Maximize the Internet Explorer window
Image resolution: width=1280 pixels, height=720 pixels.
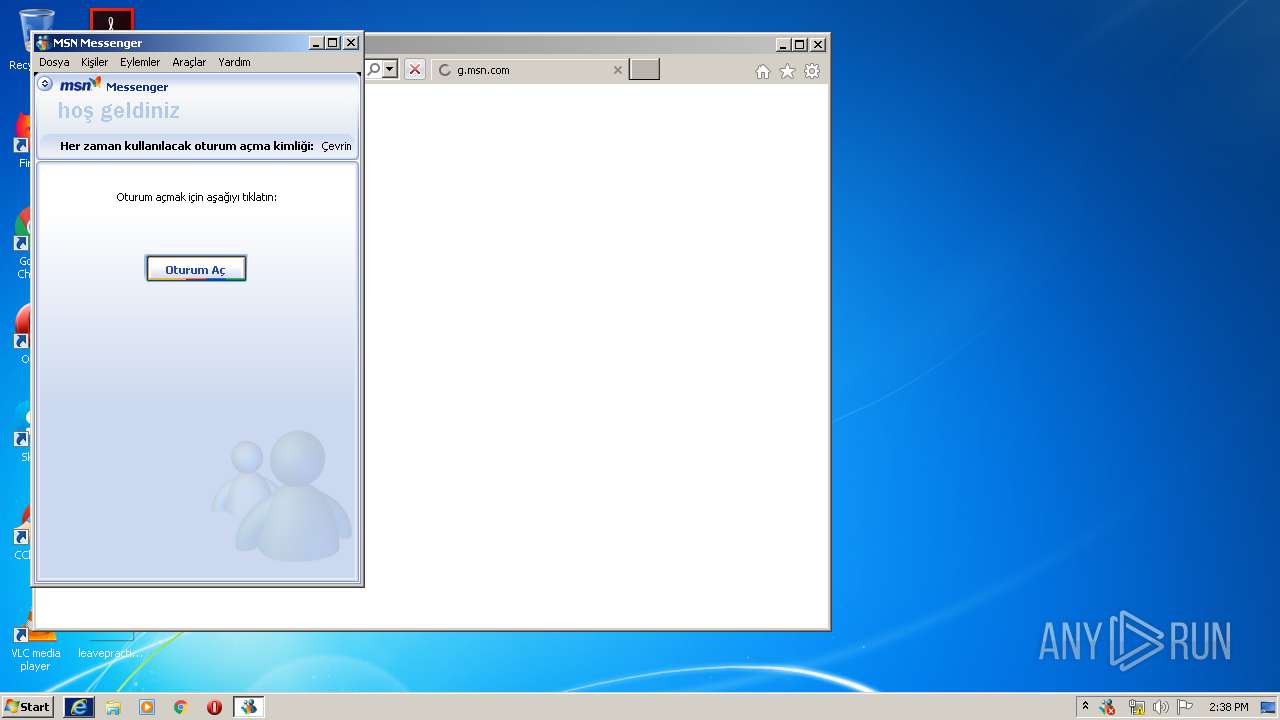pos(799,44)
